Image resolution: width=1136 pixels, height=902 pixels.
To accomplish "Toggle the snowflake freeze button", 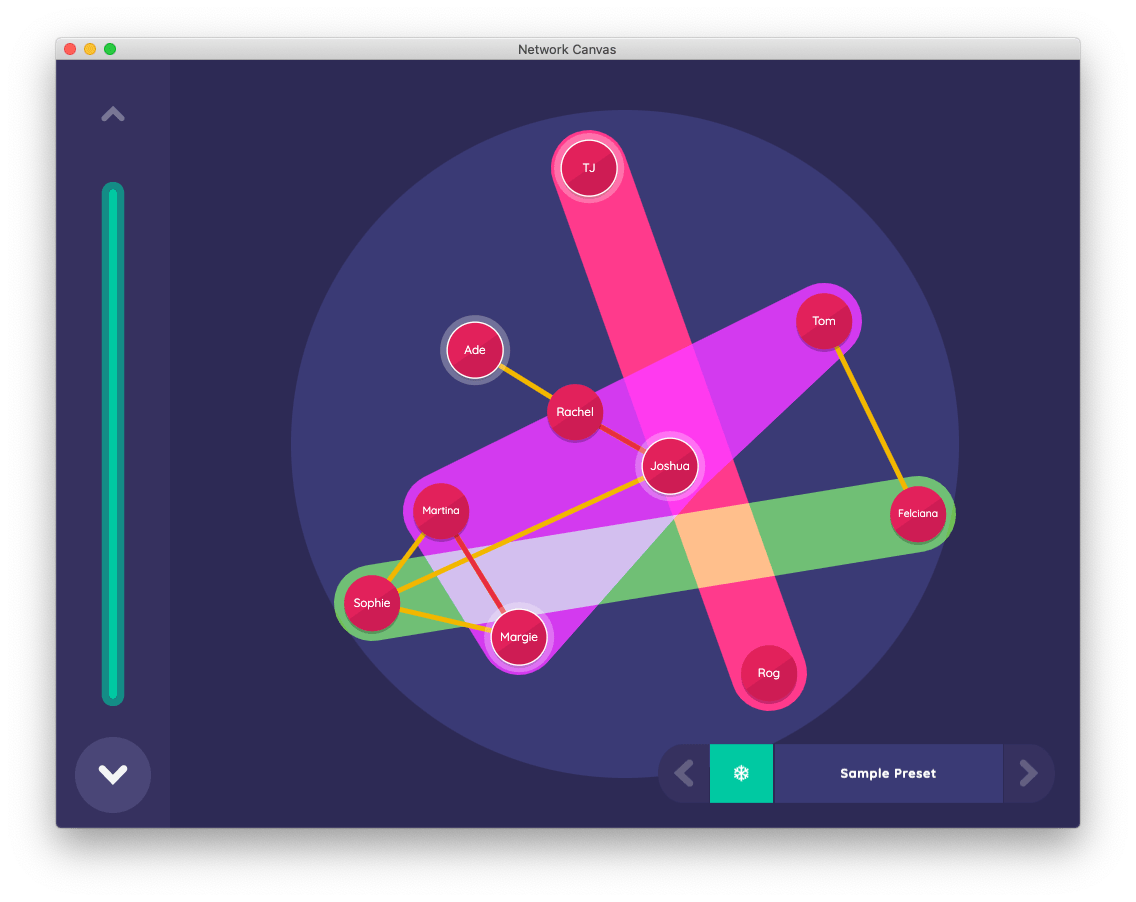I will (741, 773).
